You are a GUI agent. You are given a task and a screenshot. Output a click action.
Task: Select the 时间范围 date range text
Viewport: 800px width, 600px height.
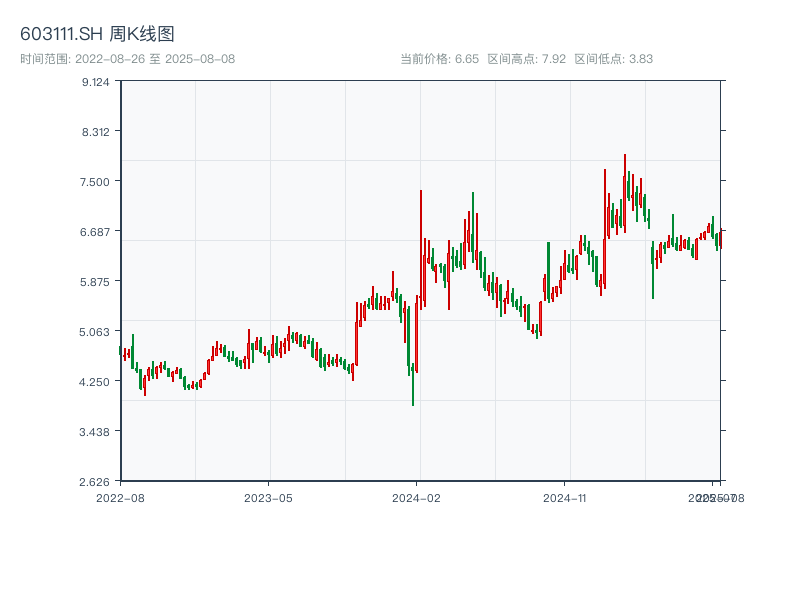pos(127,59)
